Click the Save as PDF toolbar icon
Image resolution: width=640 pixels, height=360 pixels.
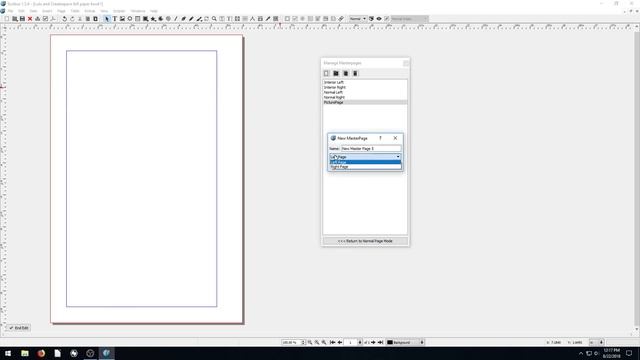(x=53, y=19)
